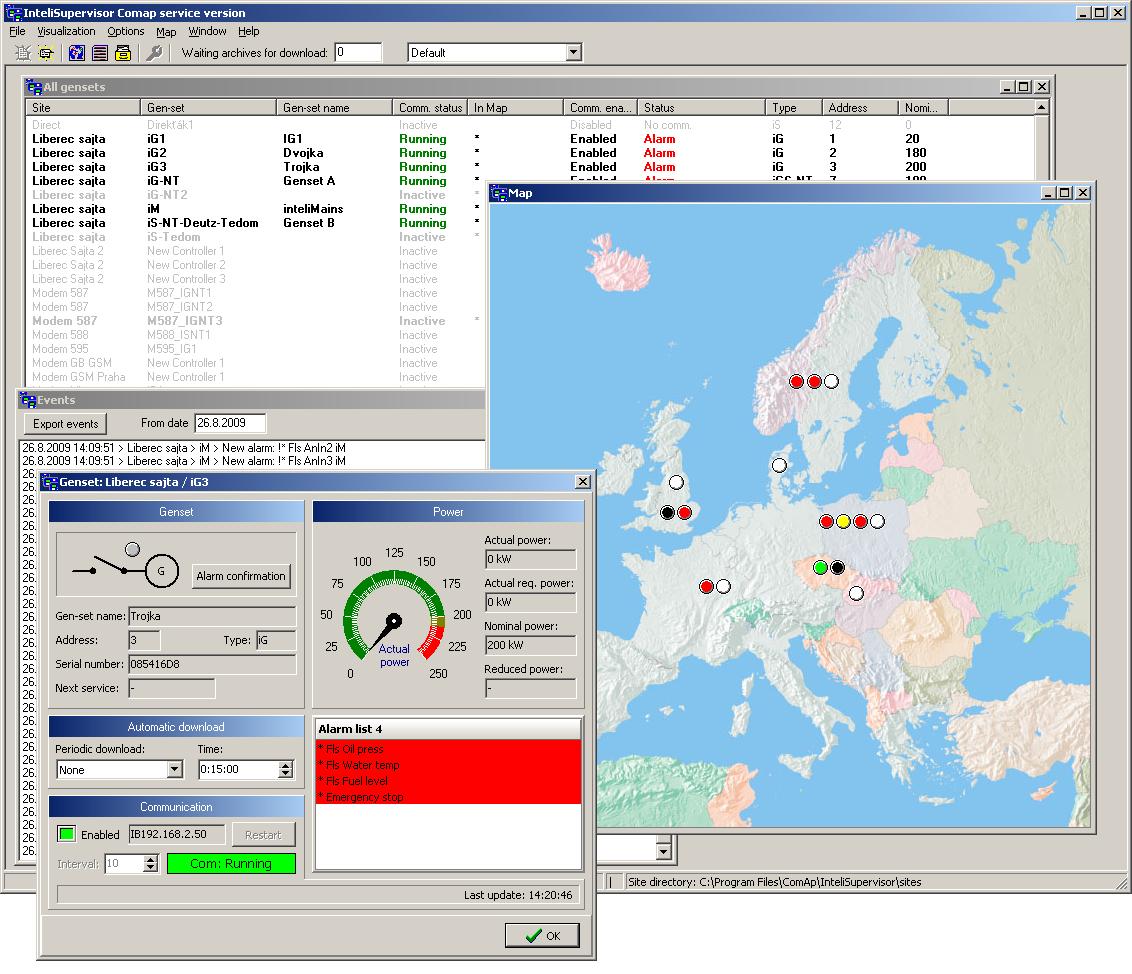Viewport: 1132px width, 974px height.
Task: Click the IB192.168.2.50 address field
Action: coord(177,834)
